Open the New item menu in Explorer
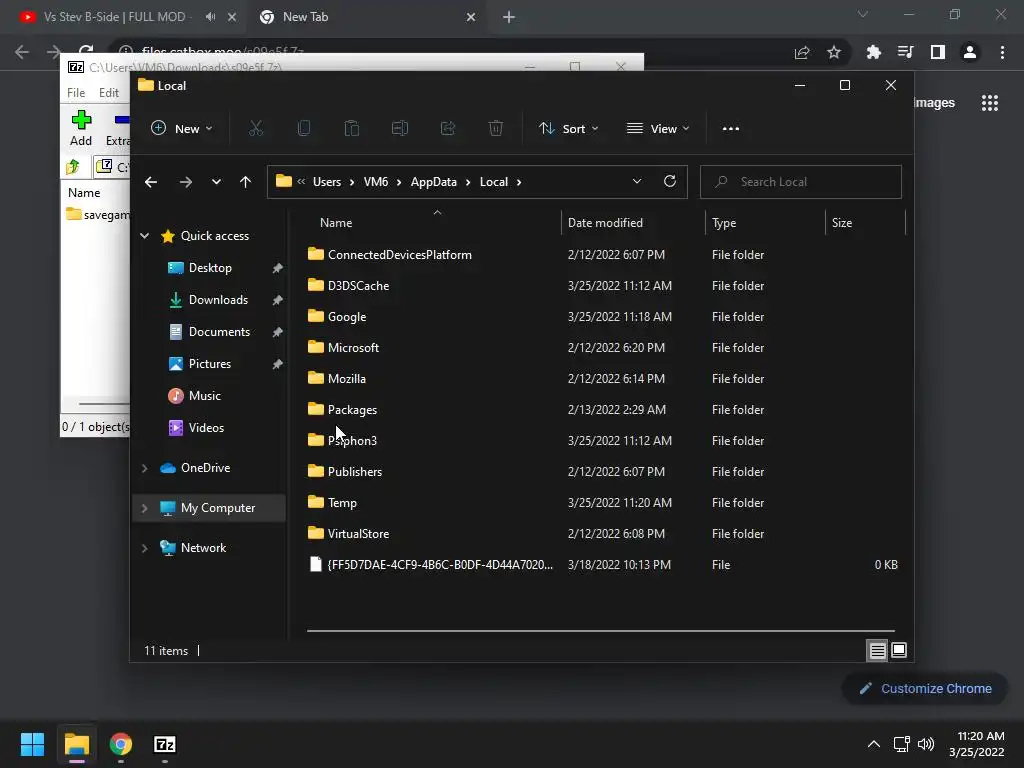 (x=181, y=129)
